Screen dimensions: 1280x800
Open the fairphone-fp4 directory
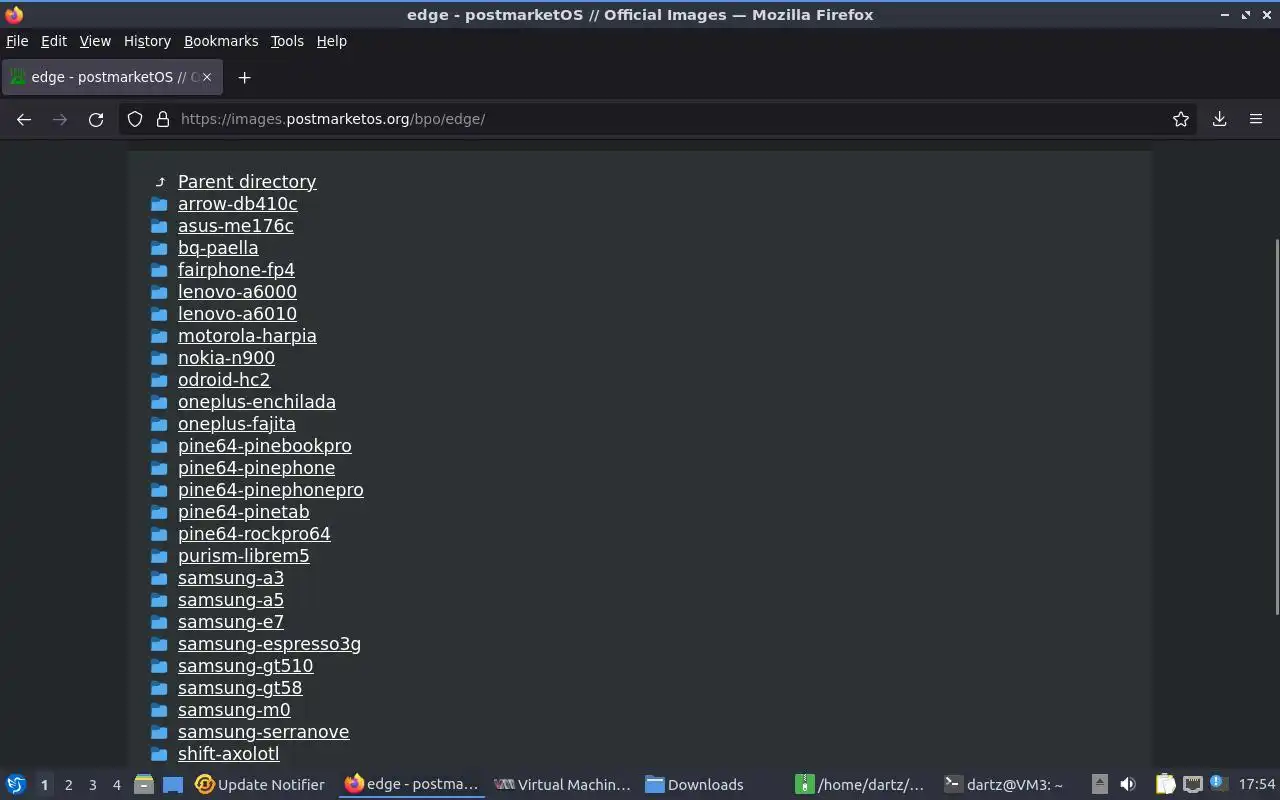(236, 270)
